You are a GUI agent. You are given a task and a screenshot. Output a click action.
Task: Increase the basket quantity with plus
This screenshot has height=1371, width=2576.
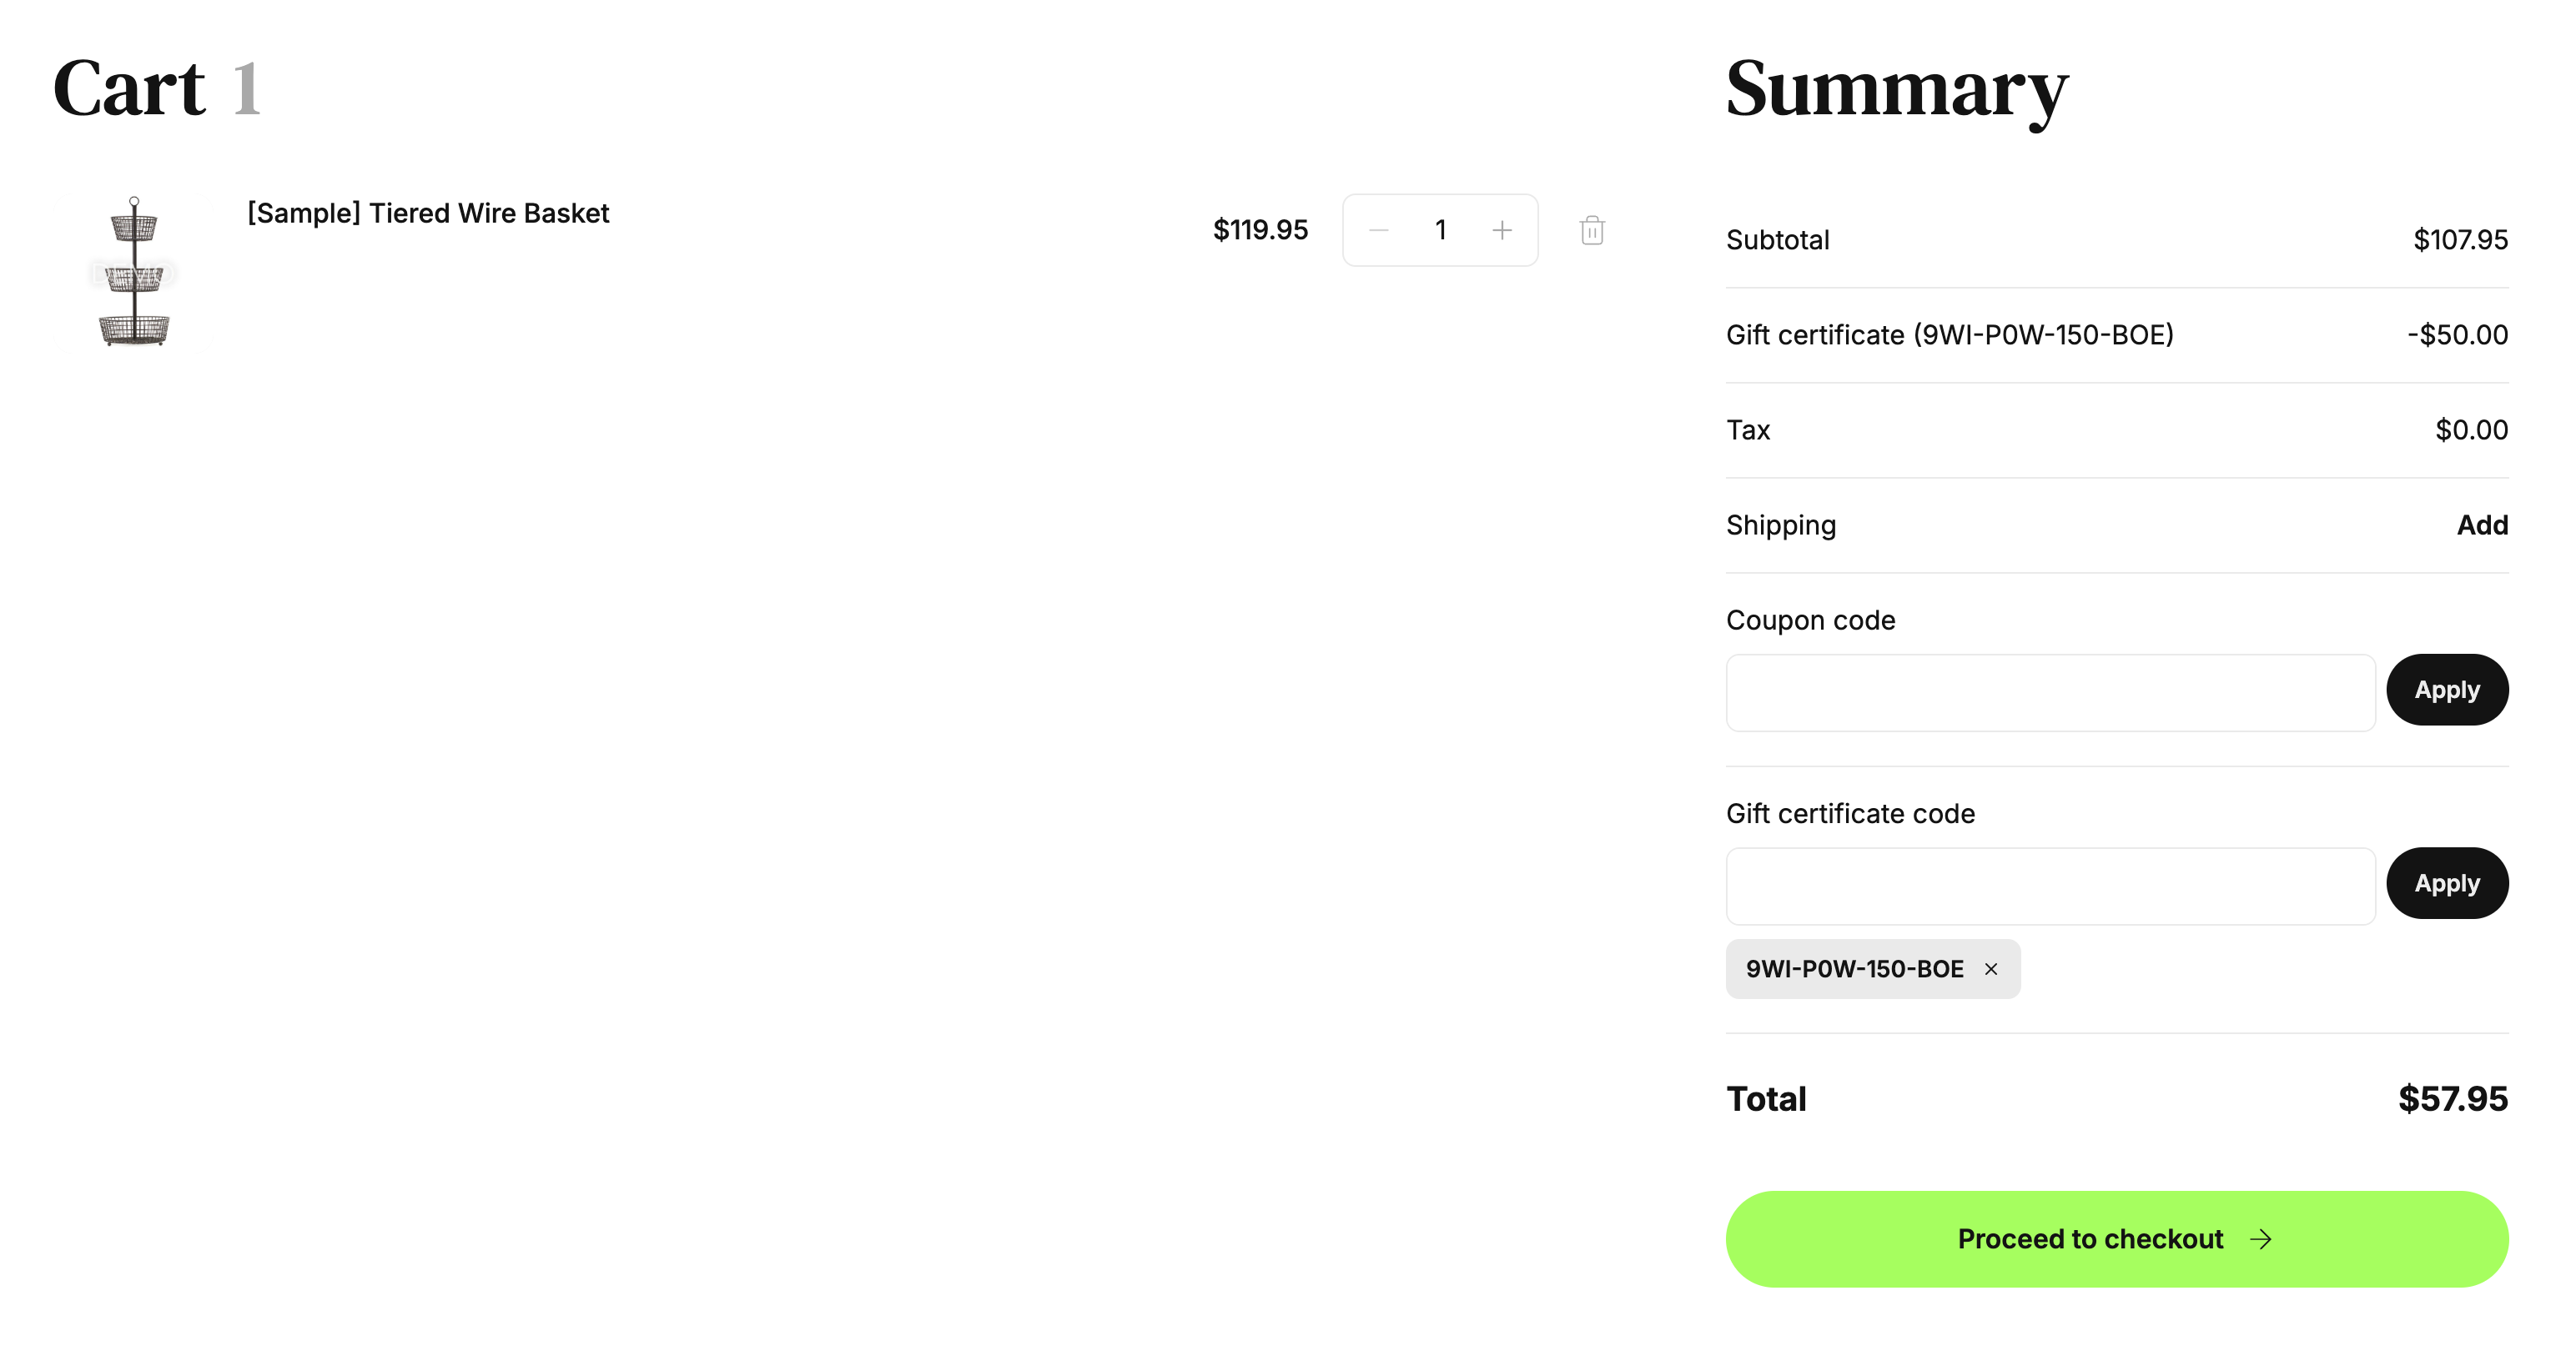pyautogui.click(x=1502, y=231)
